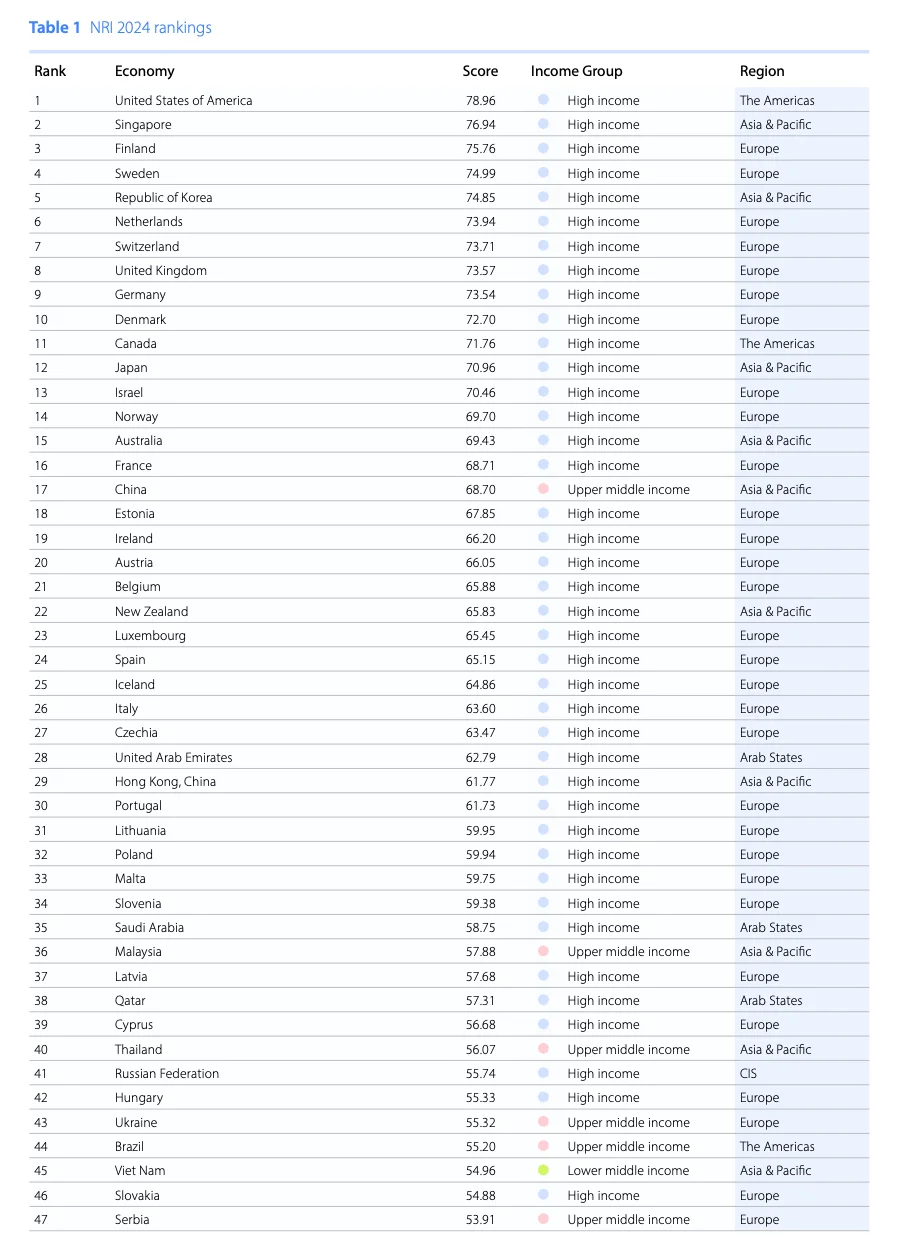Click the Hong Kong, China economy name
Viewport: 906px width, 1260px height.
click(x=165, y=781)
